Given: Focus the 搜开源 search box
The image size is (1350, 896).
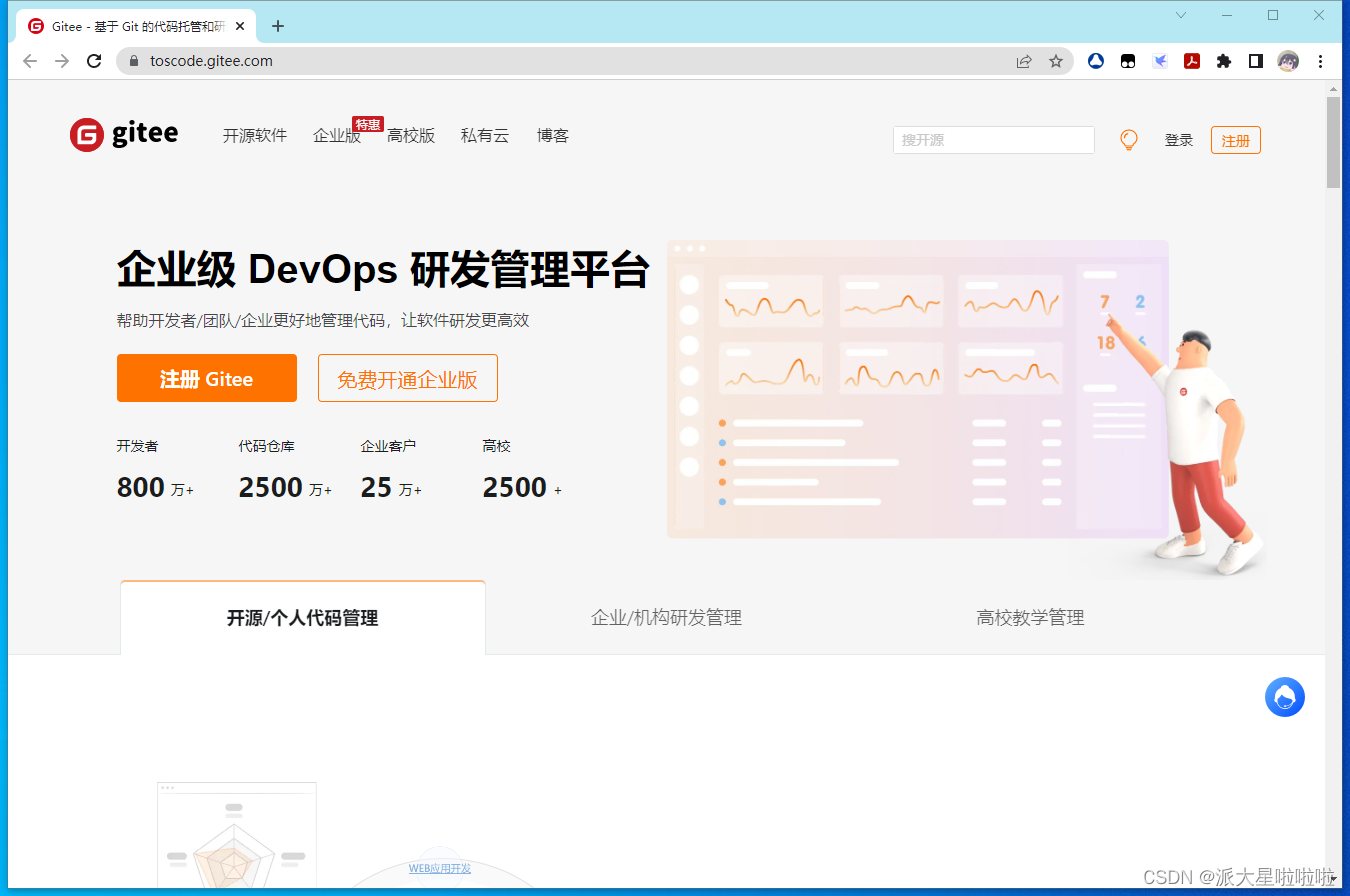Looking at the screenshot, I should coord(994,140).
